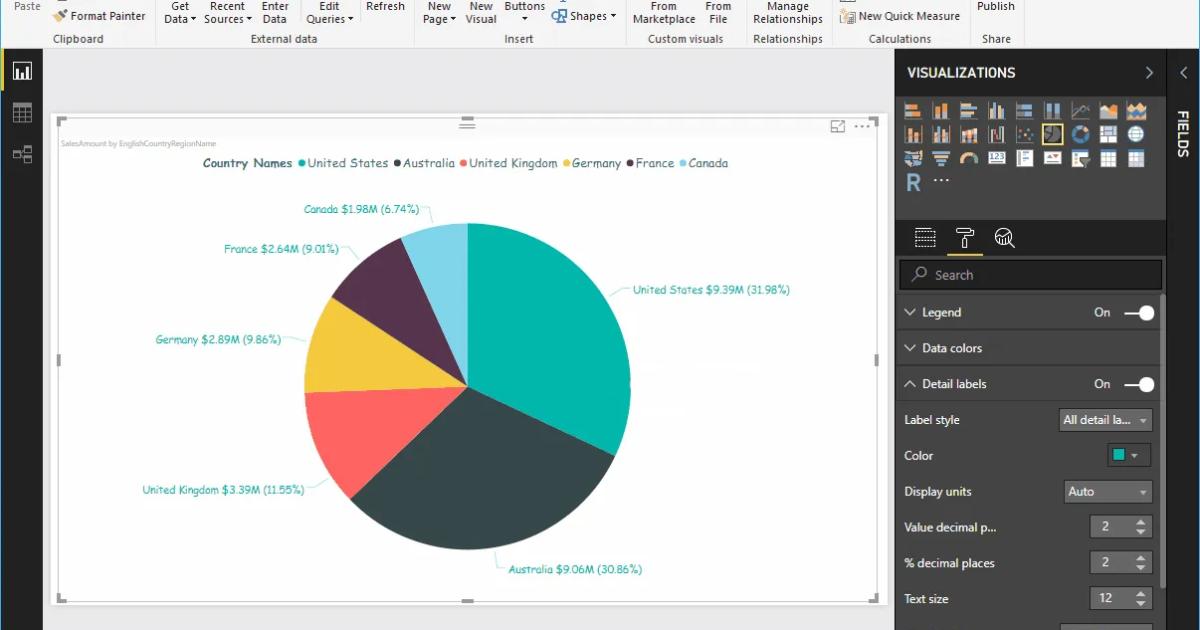Click New Quick Measure
This screenshot has width=1200, height=630.
click(900, 16)
